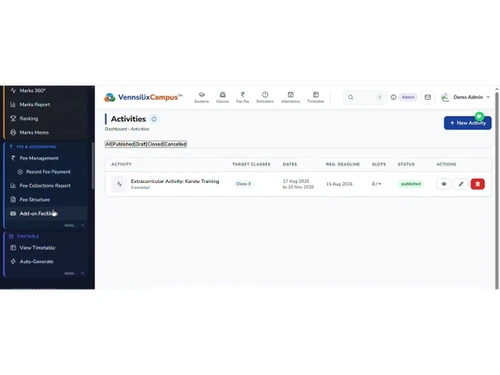Click the sidebar scrollbar

(93, 167)
